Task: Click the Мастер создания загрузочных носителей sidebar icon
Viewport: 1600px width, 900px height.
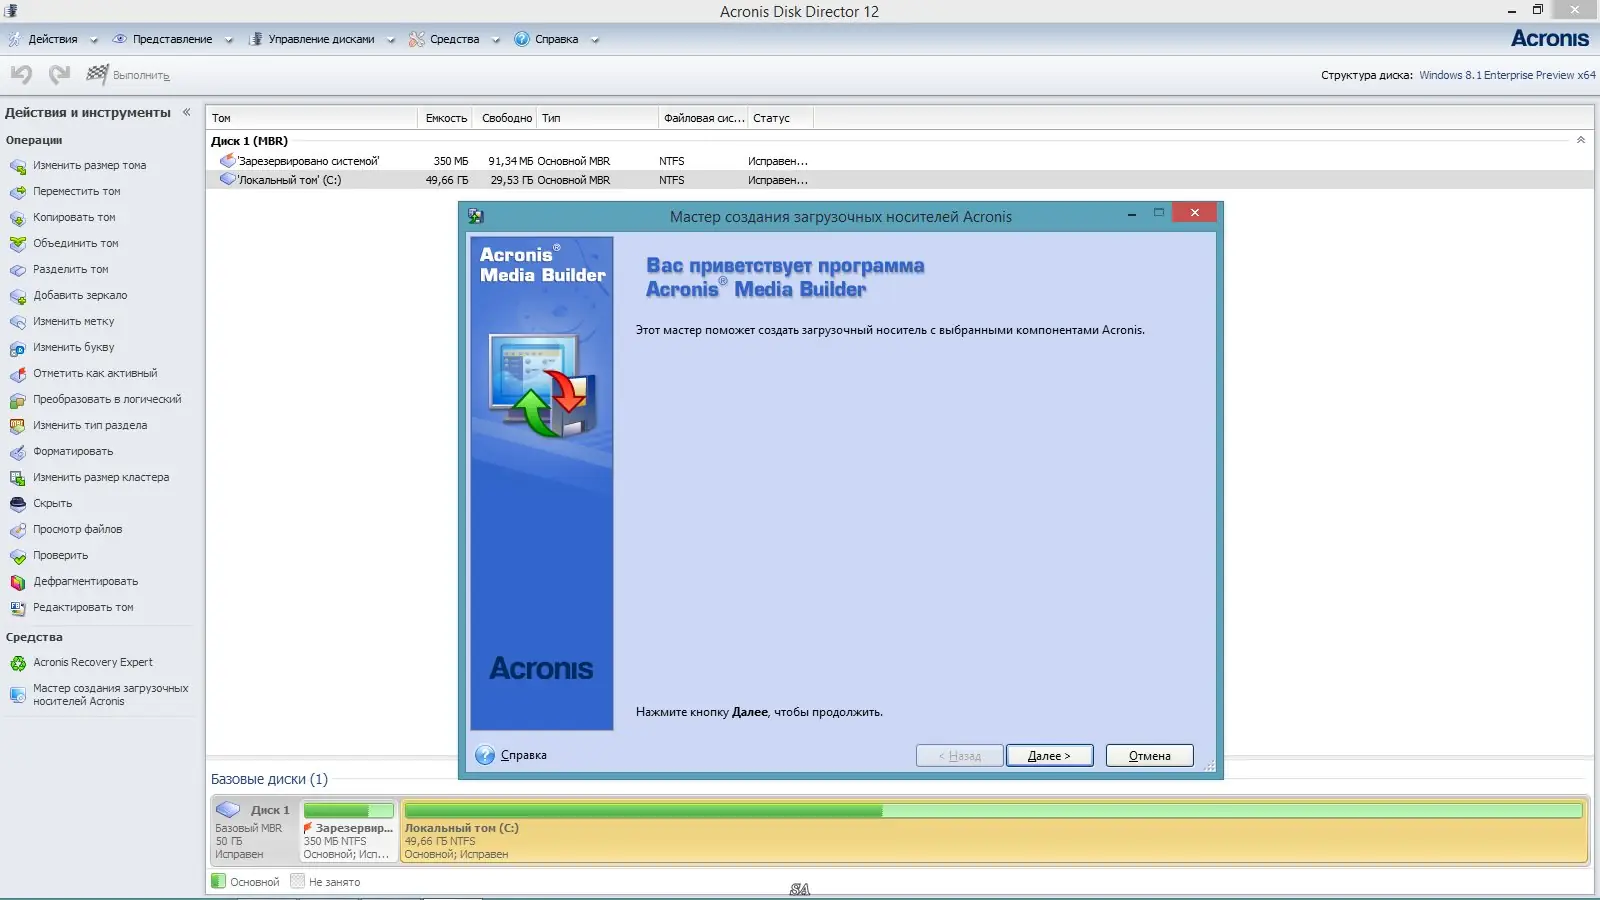Action: [x=18, y=695]
